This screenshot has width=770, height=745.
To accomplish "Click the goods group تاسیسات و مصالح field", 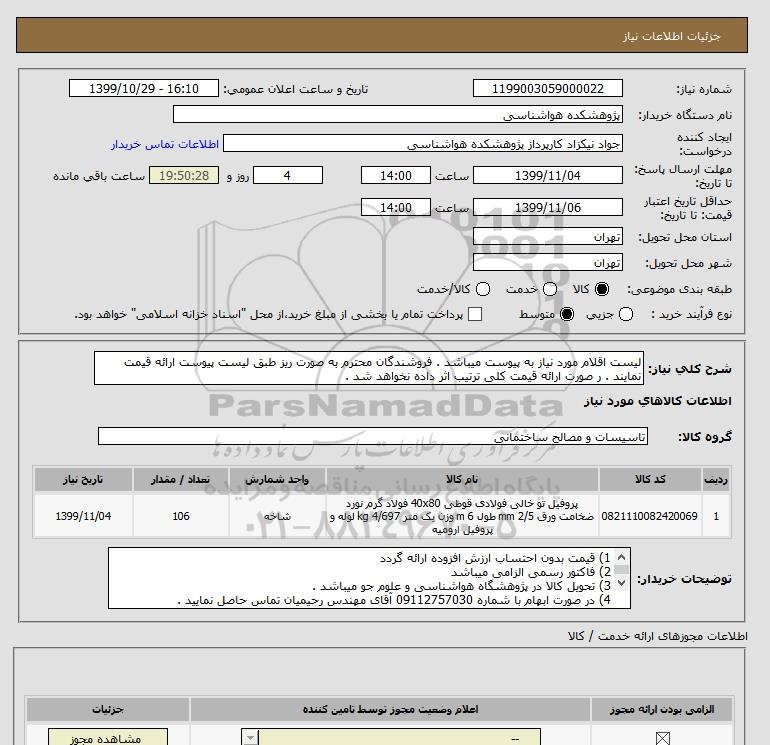I will 373,436.
